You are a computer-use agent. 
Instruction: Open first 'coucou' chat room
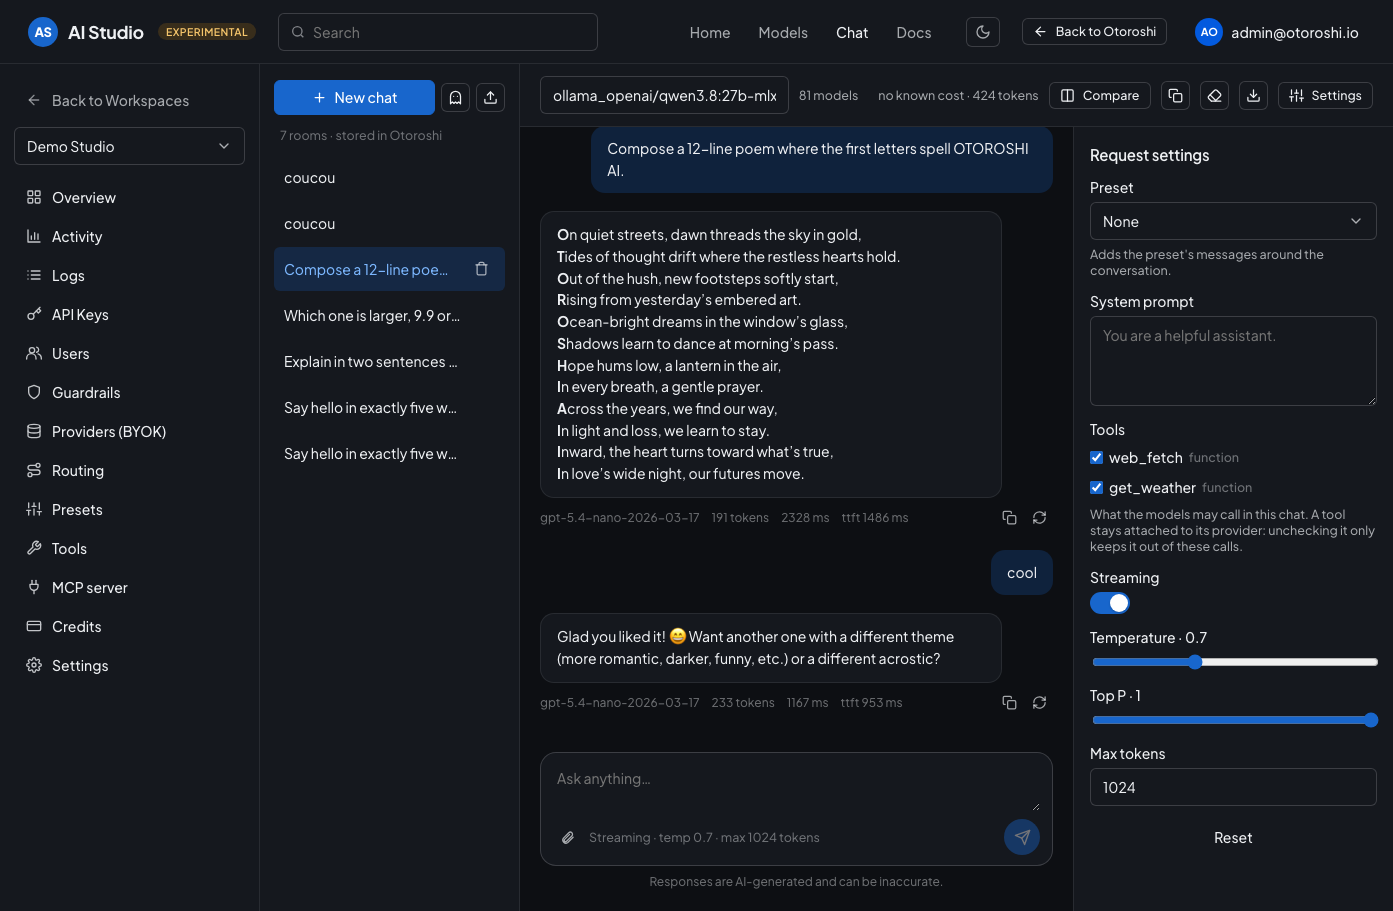(x=389, y=178)
